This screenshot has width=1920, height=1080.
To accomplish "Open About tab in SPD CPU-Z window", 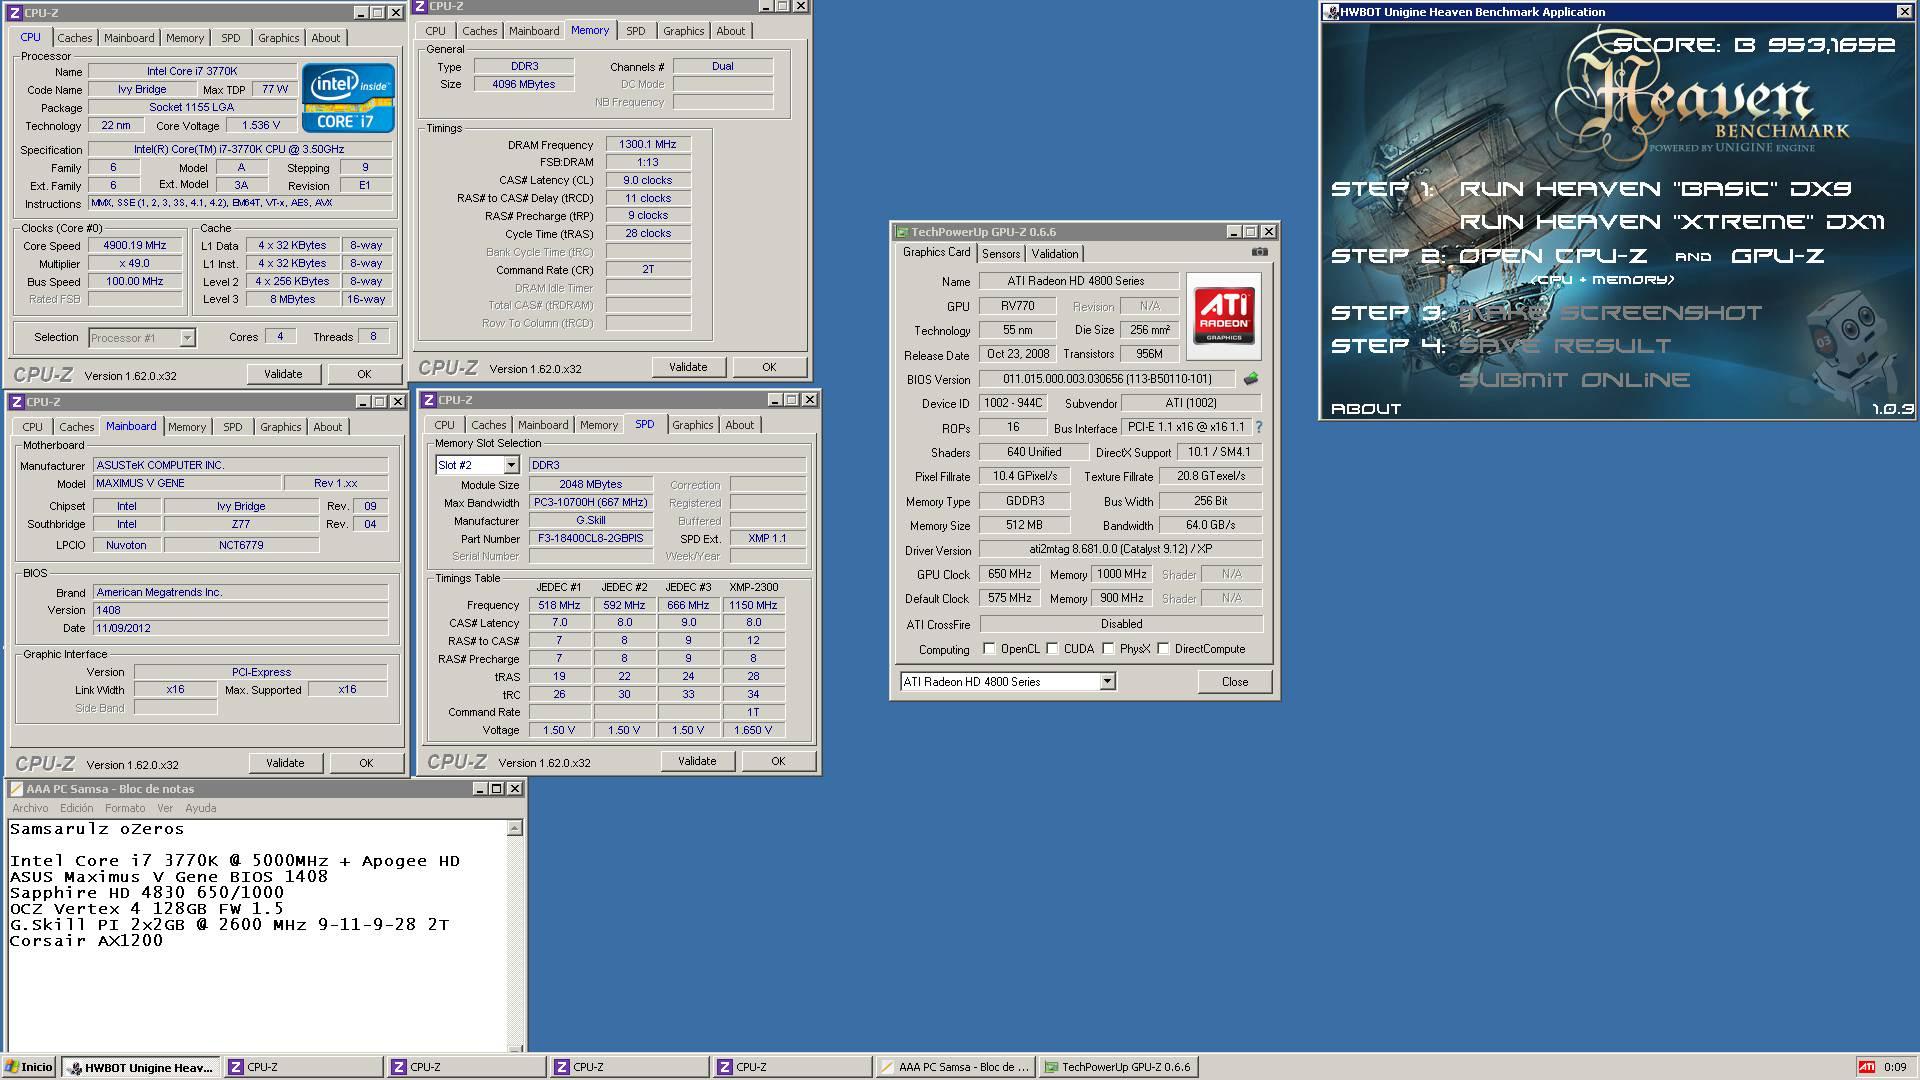I will 740,425.
